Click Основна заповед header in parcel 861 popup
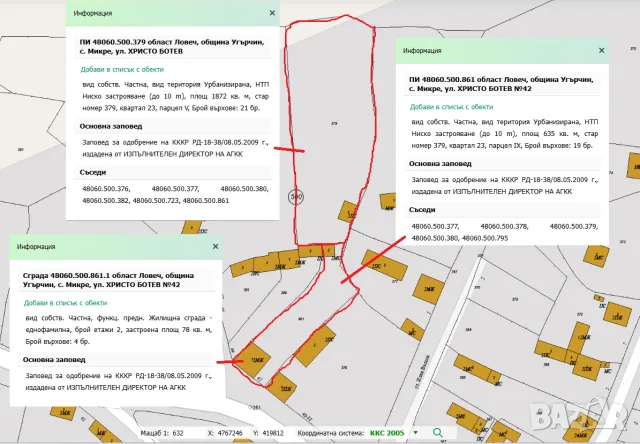 tap(440, 164)
